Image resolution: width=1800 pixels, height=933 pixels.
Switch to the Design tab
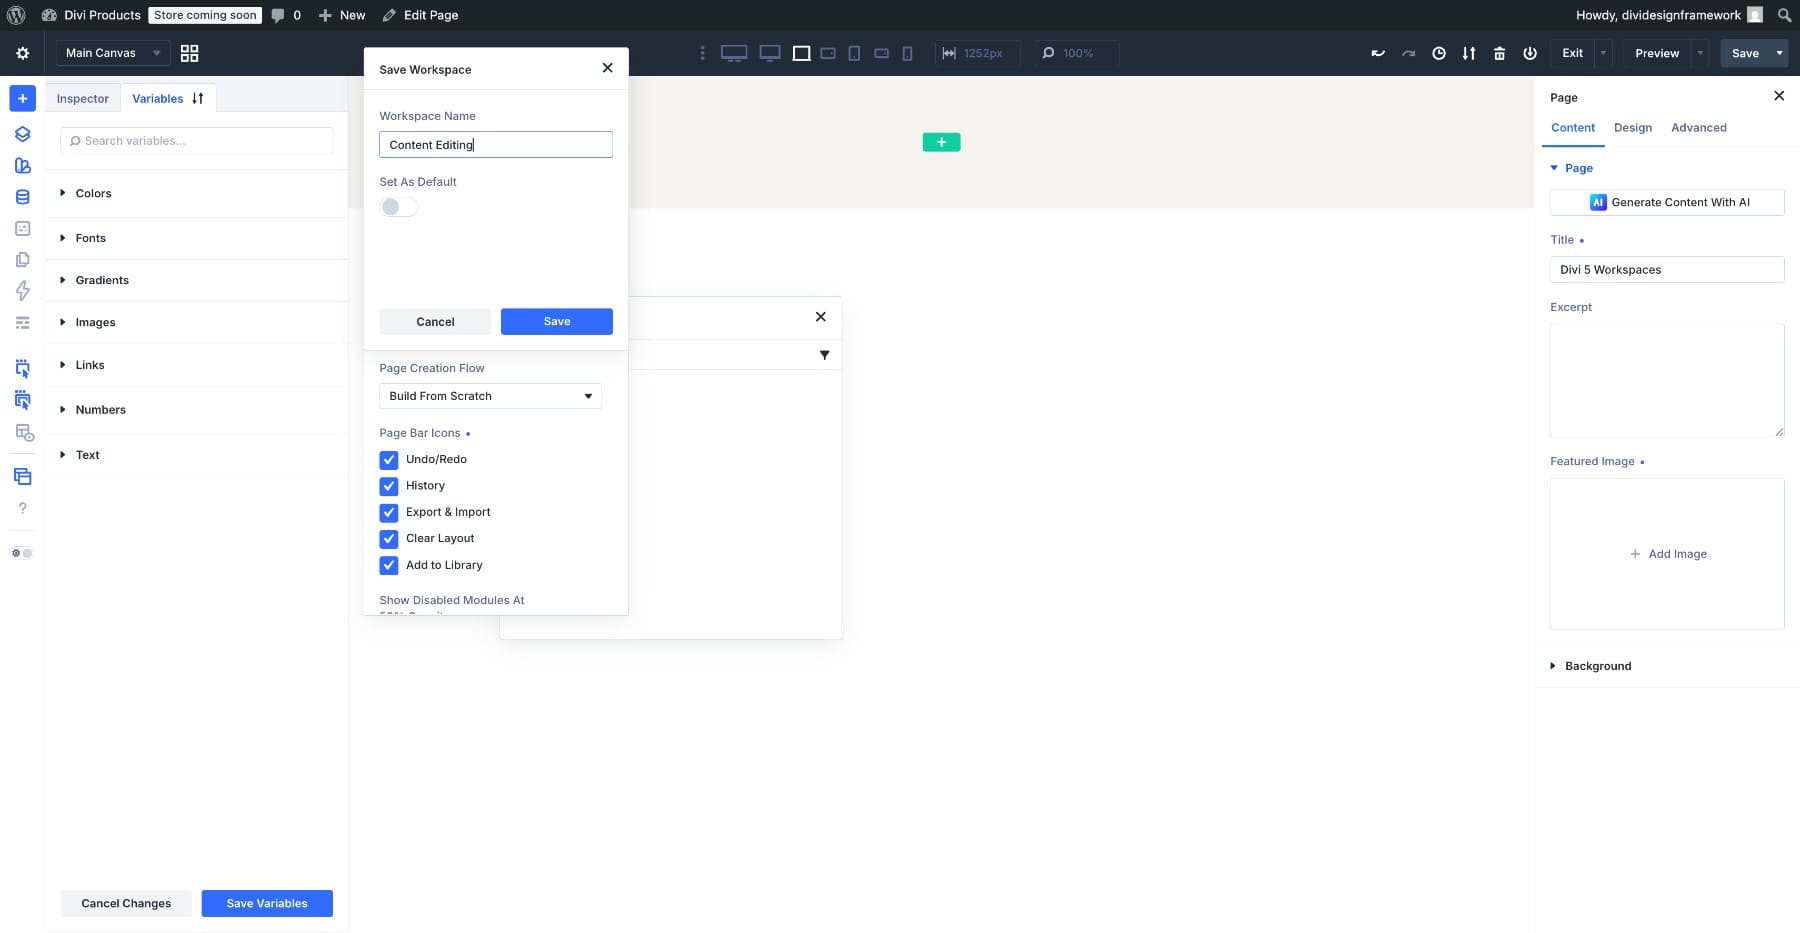coord(1633,128)
